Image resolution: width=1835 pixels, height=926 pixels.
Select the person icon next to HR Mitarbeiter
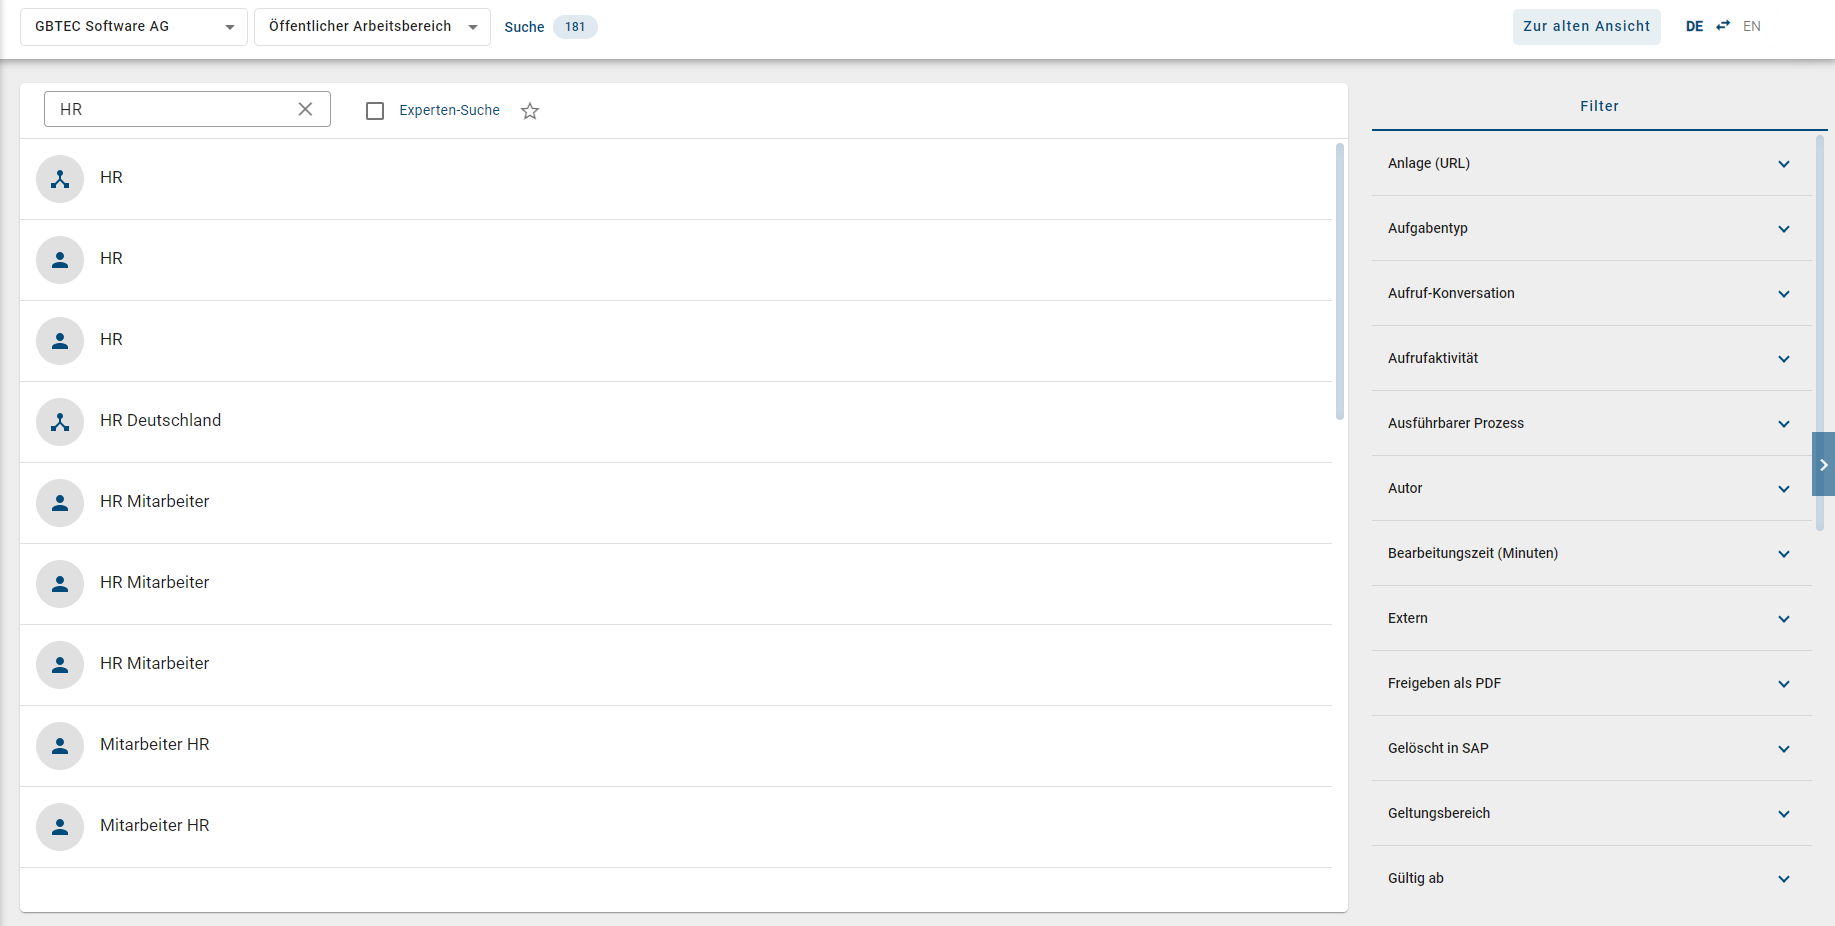tap(60, 503)
